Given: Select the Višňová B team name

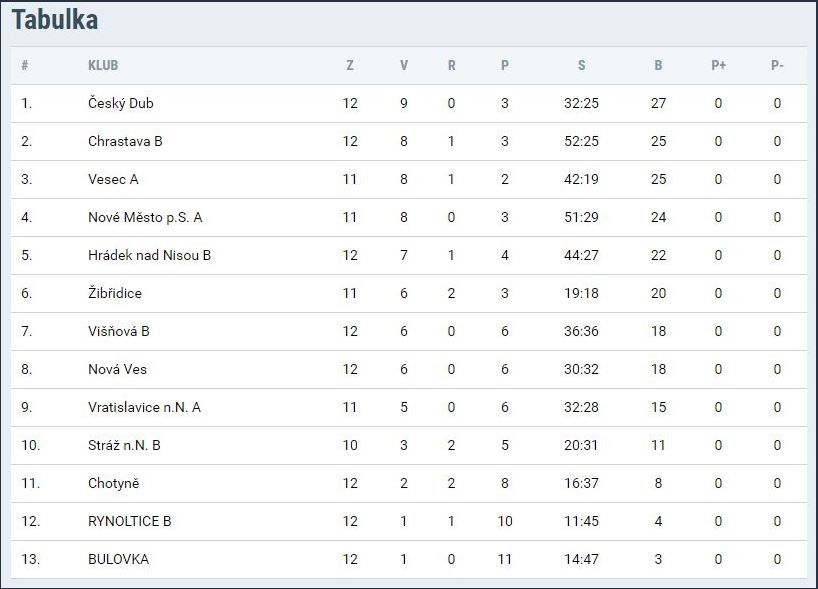Looking at the screenshot, I should click(118, 331).
